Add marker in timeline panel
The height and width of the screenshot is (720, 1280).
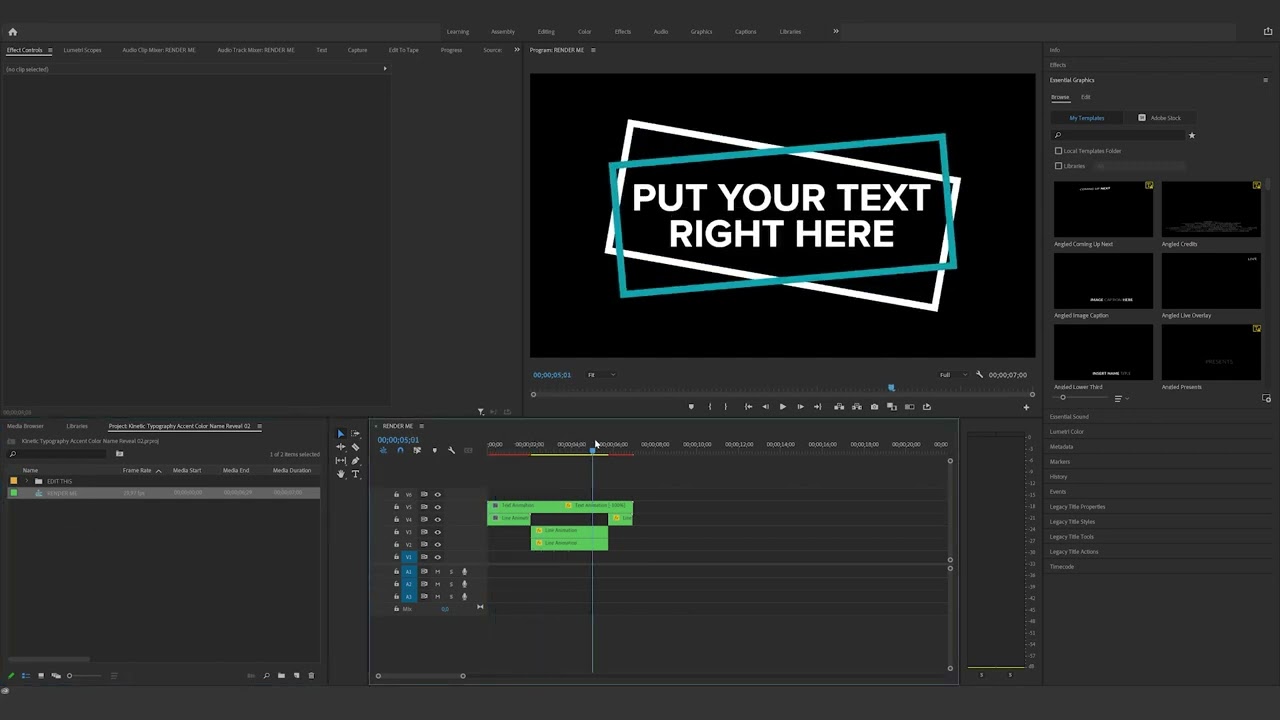pos(434,450)
